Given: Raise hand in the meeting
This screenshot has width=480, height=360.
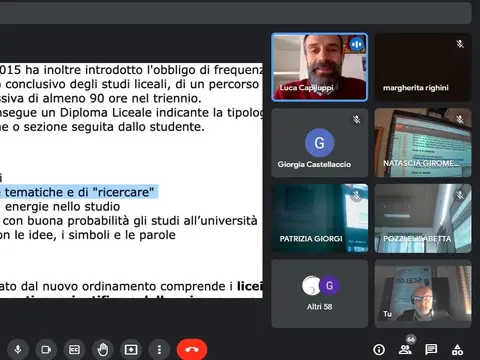Looking at the screenshot, I should pyautogui.click(x=103, y=349).
